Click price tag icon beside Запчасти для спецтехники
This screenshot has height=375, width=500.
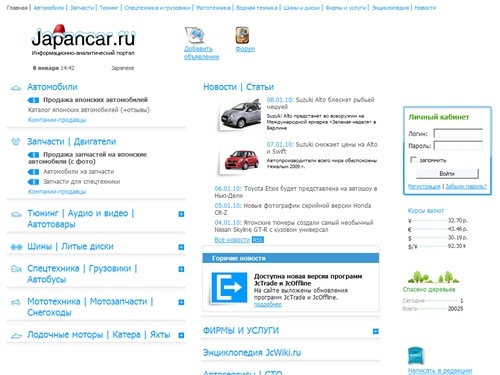(x=33, y=182)
